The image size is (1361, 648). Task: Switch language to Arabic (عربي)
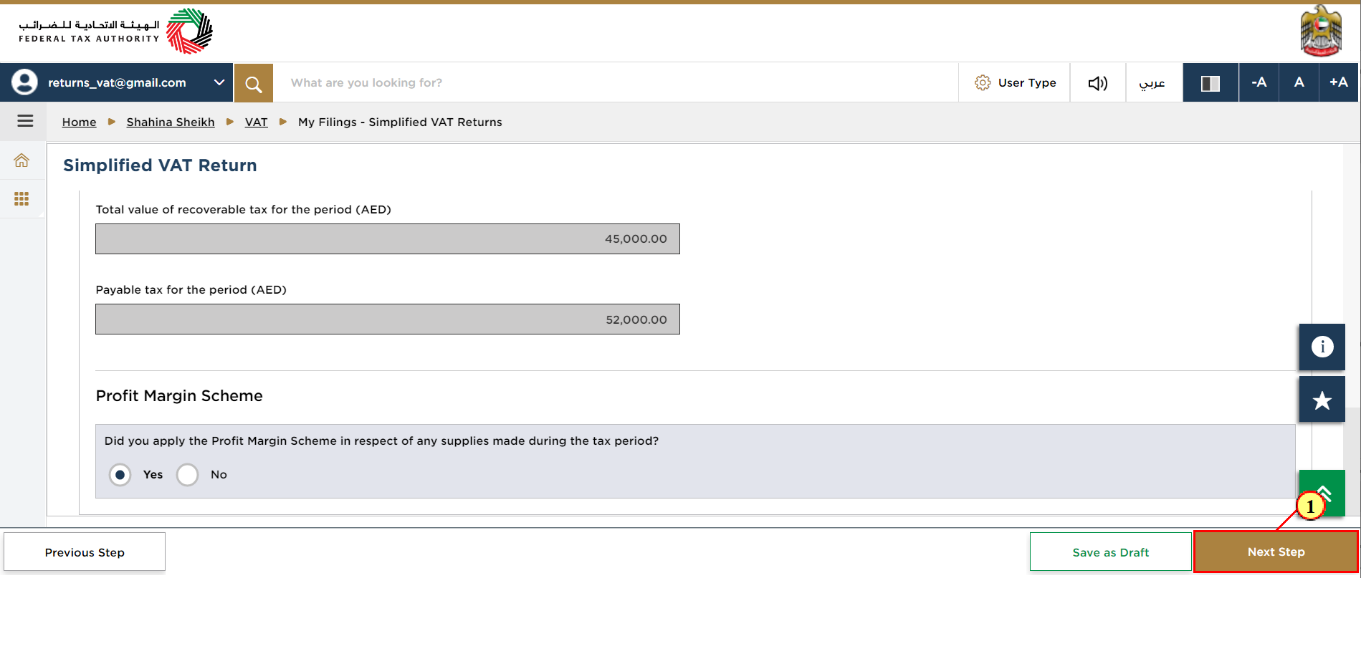point(1153,83)
